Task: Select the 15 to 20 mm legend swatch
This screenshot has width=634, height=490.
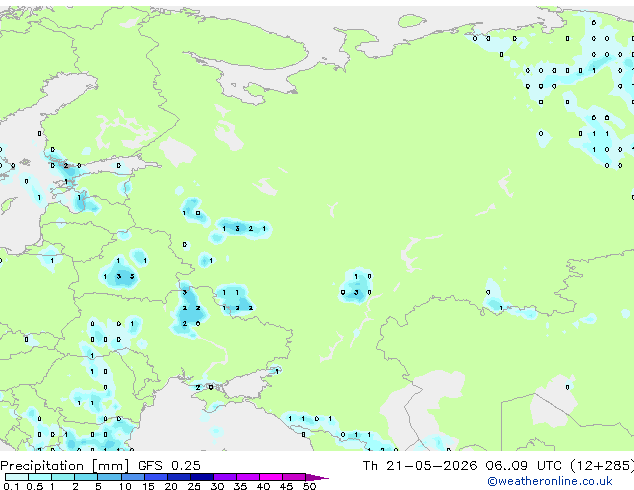Action: 156,477
